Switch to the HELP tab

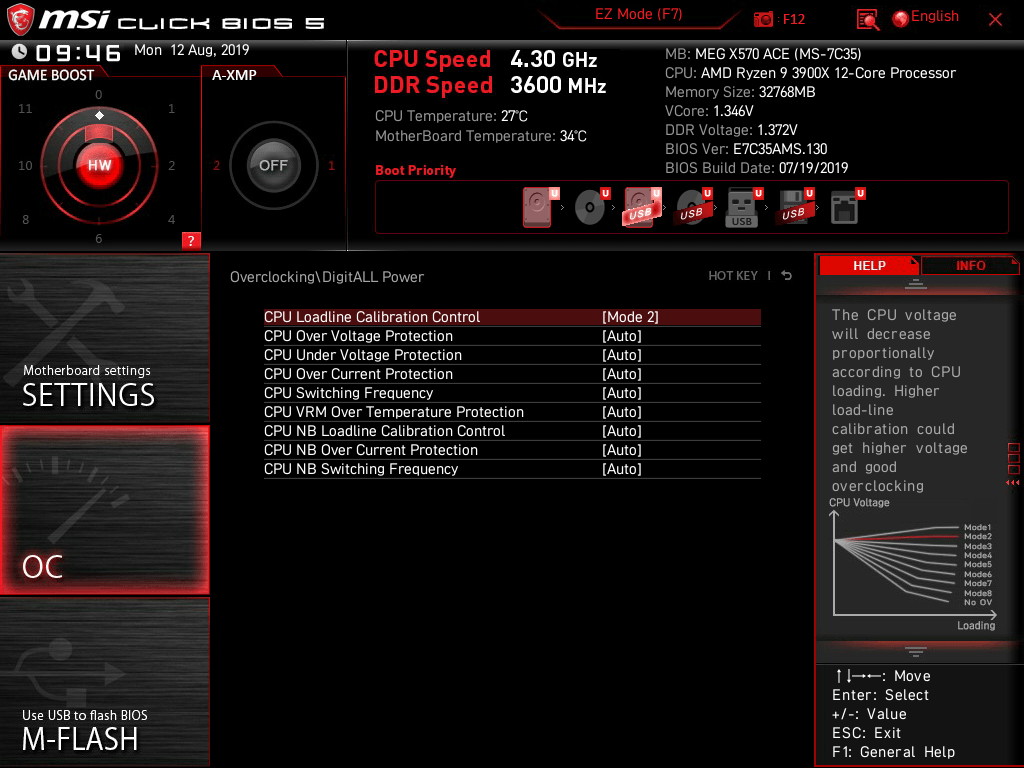coord(869,265)
